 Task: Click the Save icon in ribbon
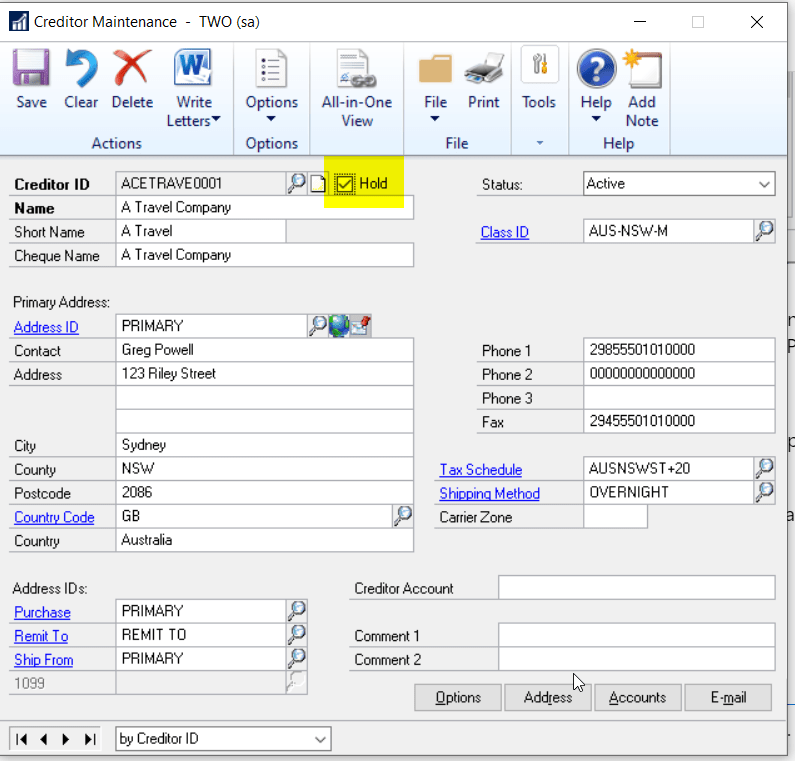pos(31,72)
